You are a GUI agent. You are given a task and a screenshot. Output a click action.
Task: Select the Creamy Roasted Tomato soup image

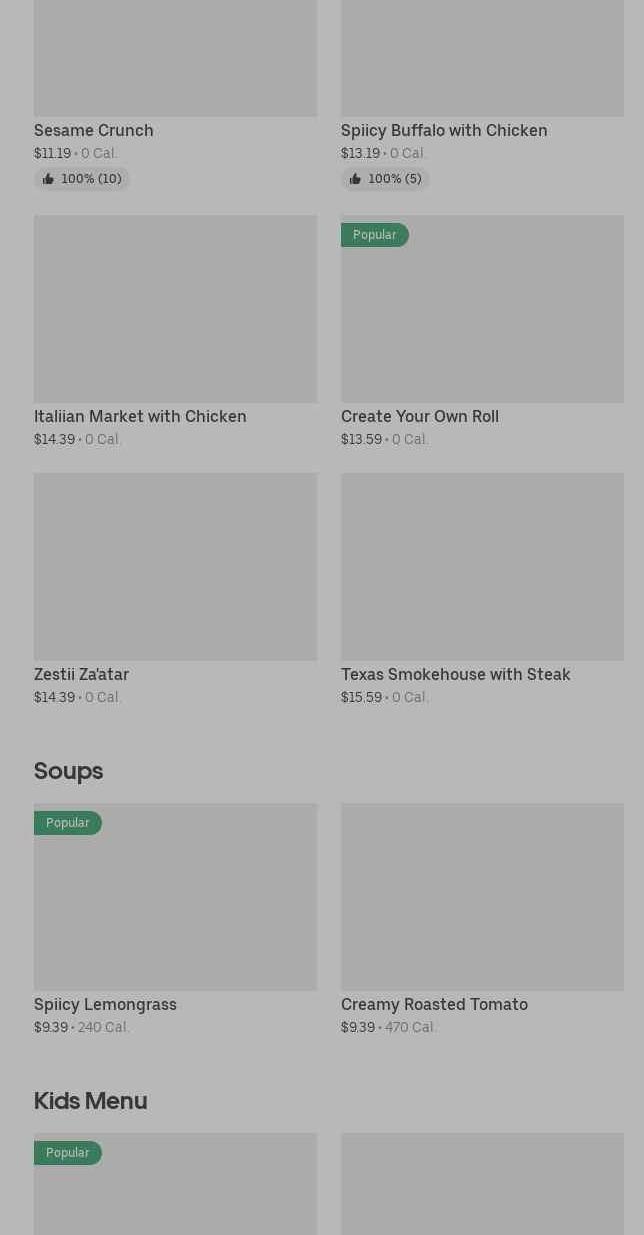coord(482,897)
